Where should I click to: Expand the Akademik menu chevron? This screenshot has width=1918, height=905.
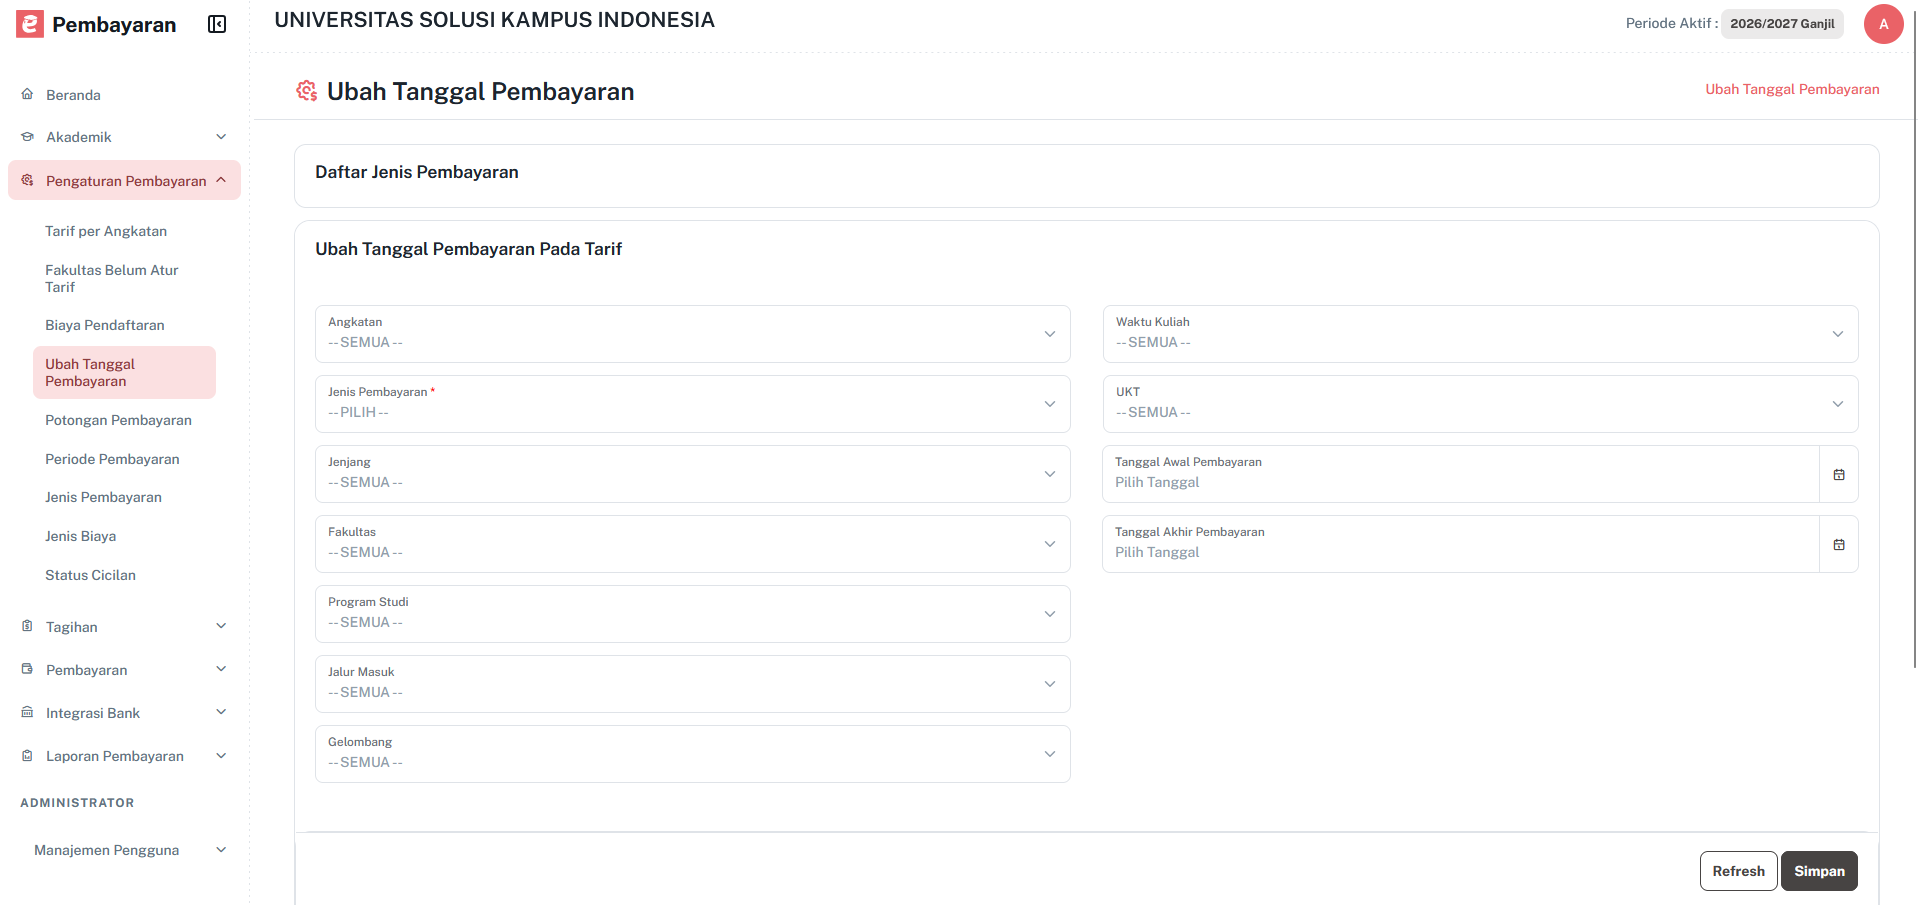[x=221, y=137]
